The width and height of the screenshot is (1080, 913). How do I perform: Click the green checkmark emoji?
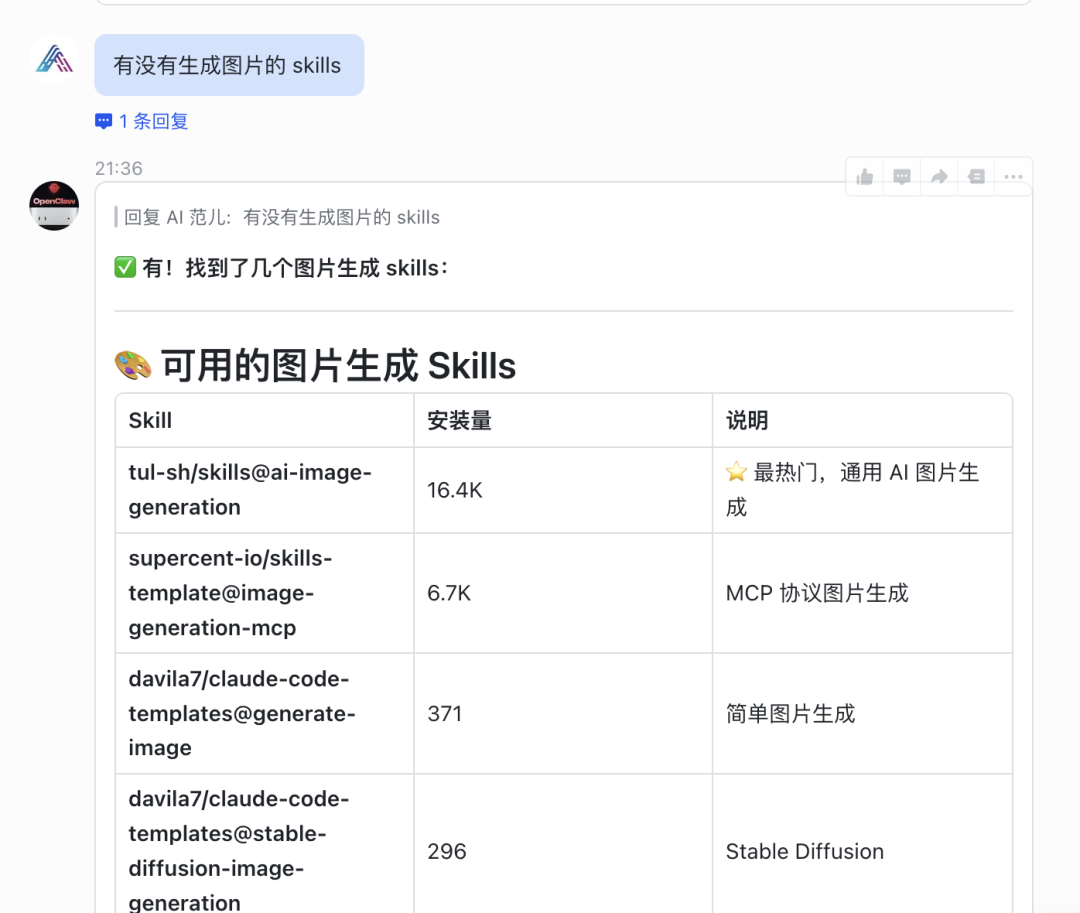coord(125,267)
